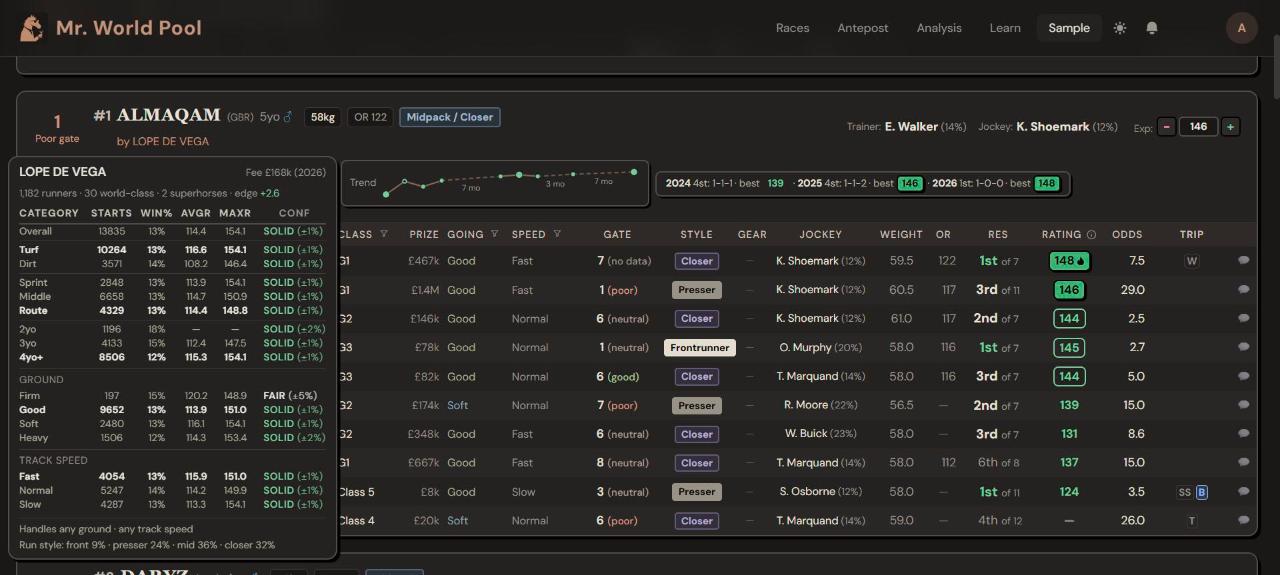Click the sire link 'by LOPE DE VEGA'
The width and height of the screenshot is (1280, 575).
(x=163, y=141)
